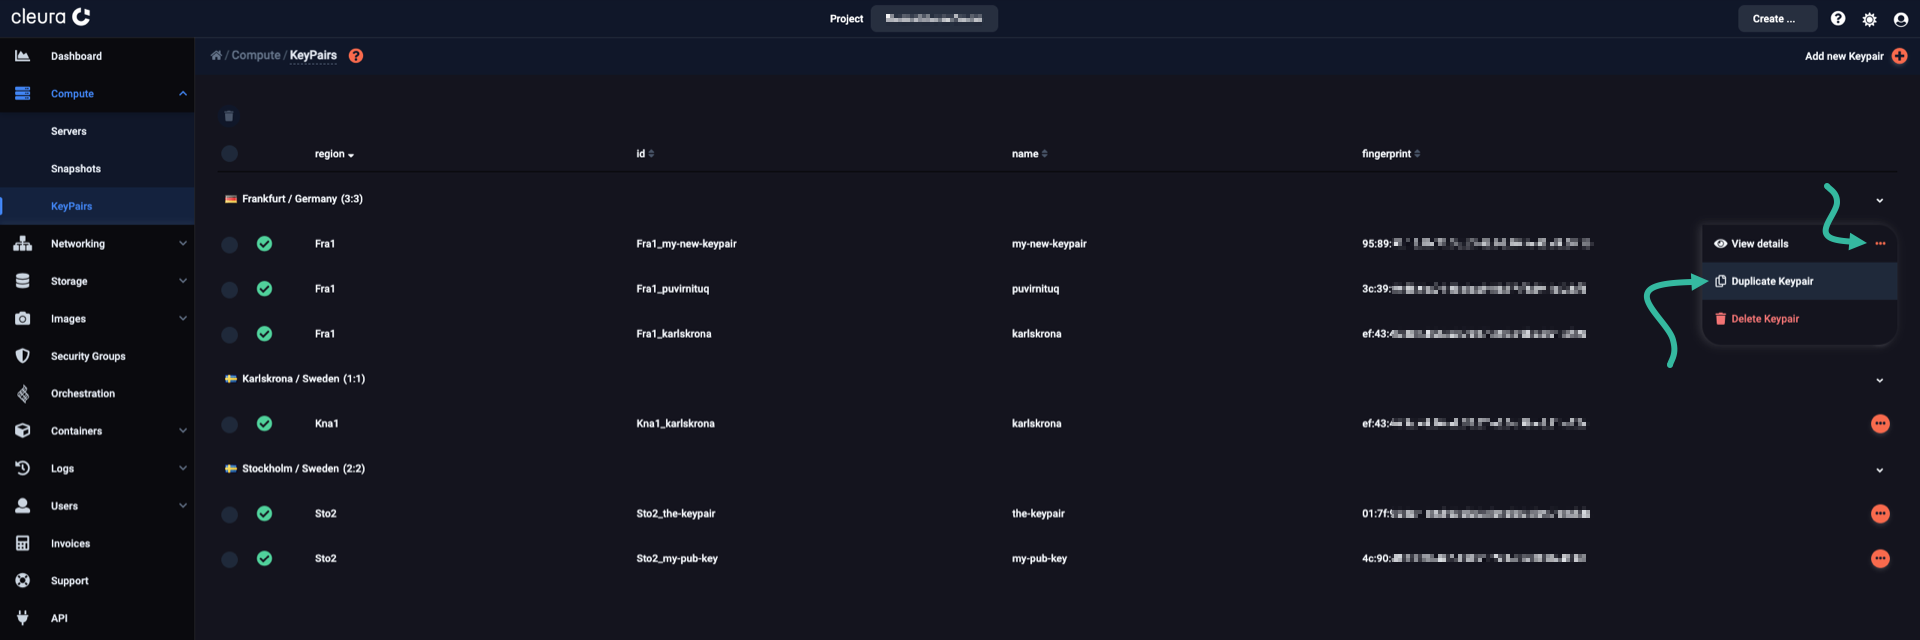Select checkbox for Sto2_the-keypair row

pos(229,514)
